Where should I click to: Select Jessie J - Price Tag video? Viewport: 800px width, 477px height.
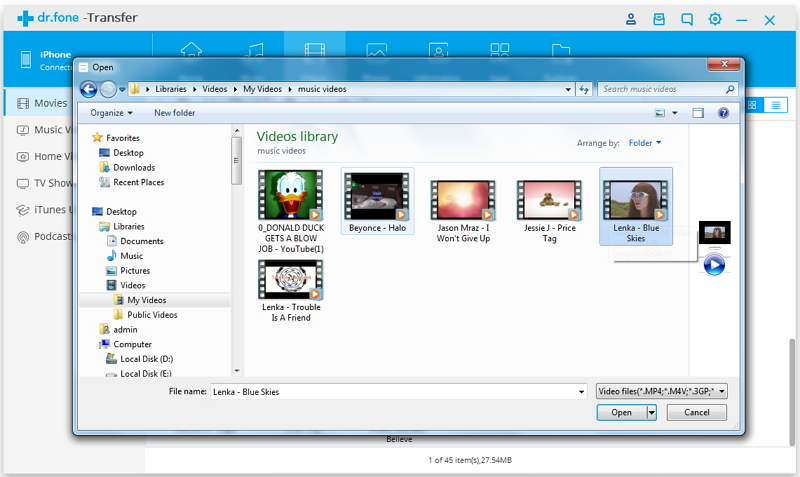[549, 211]
